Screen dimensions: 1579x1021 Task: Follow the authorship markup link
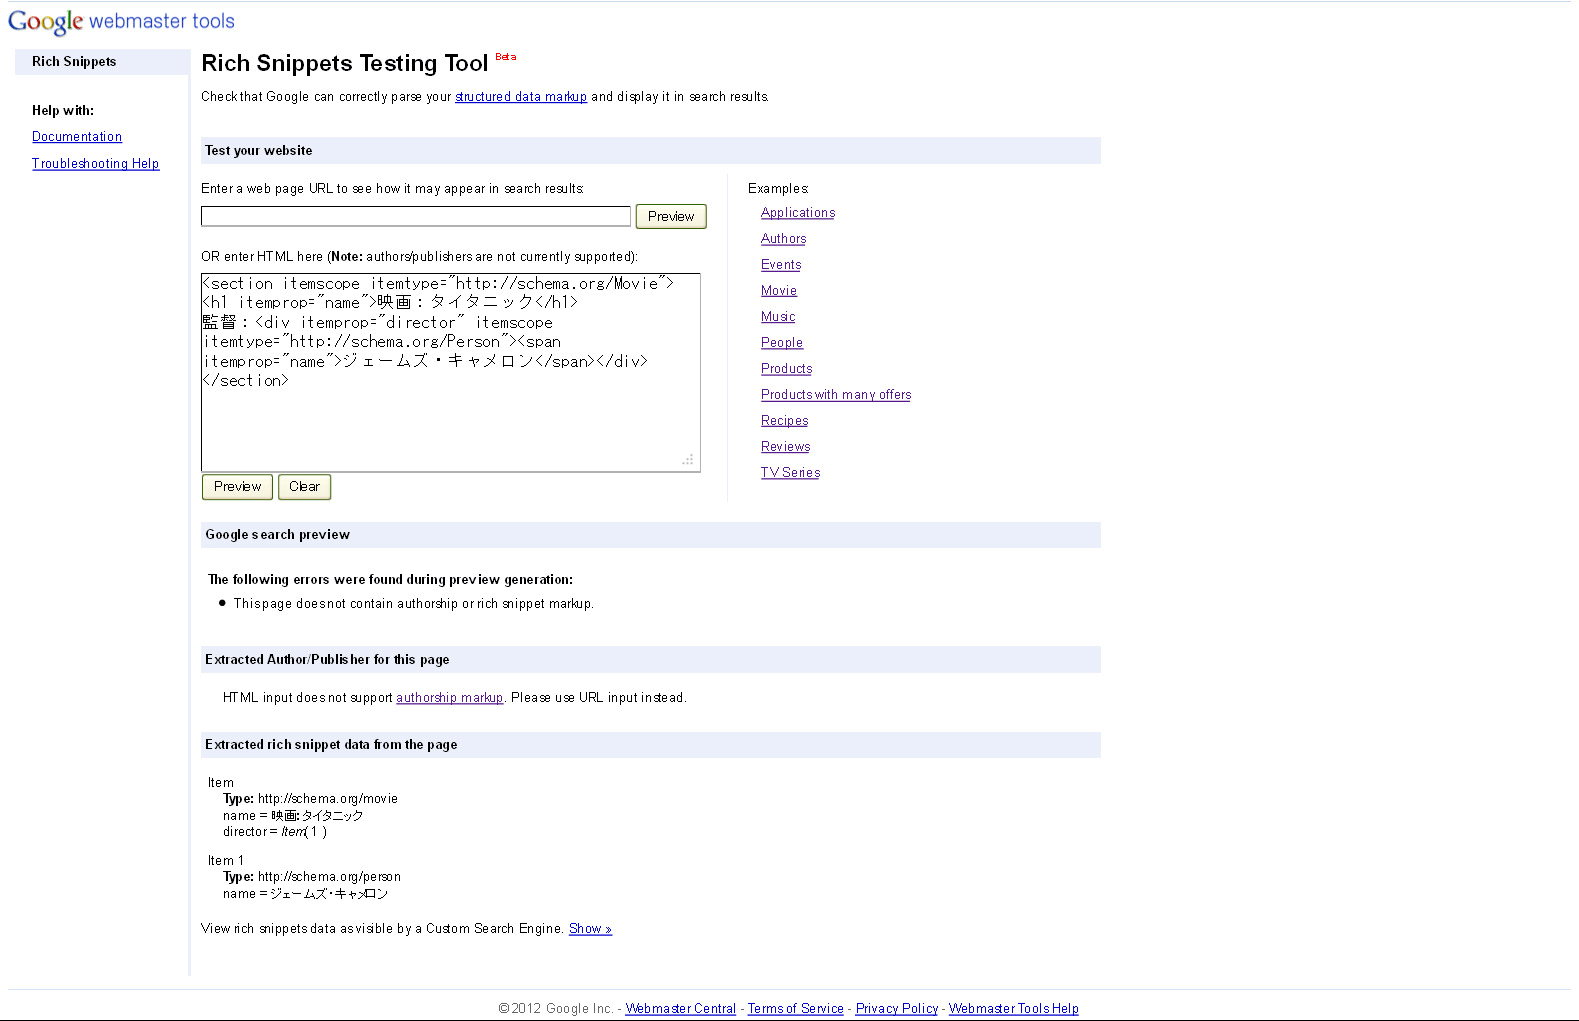click(x=449, y=698)
